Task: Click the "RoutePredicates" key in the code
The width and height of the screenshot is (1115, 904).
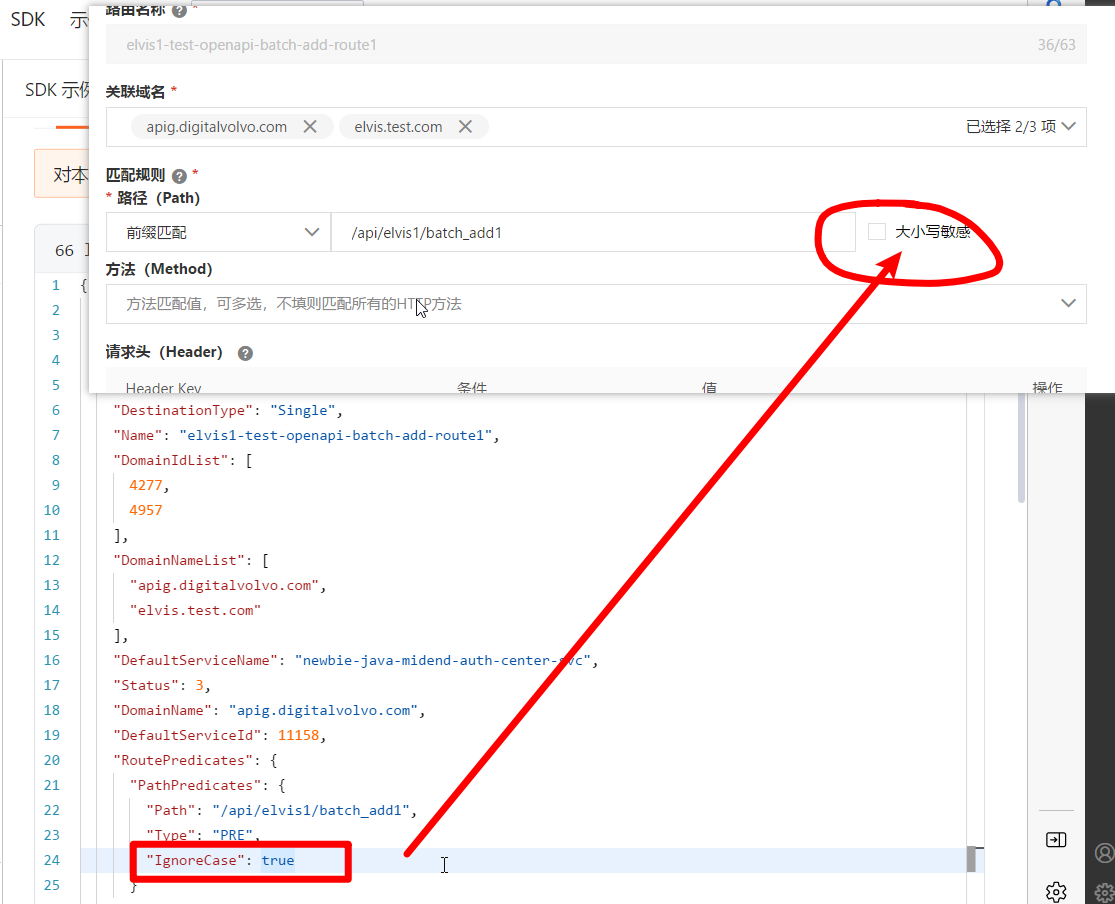Action: pyautogui.click(x=183, y=760)
